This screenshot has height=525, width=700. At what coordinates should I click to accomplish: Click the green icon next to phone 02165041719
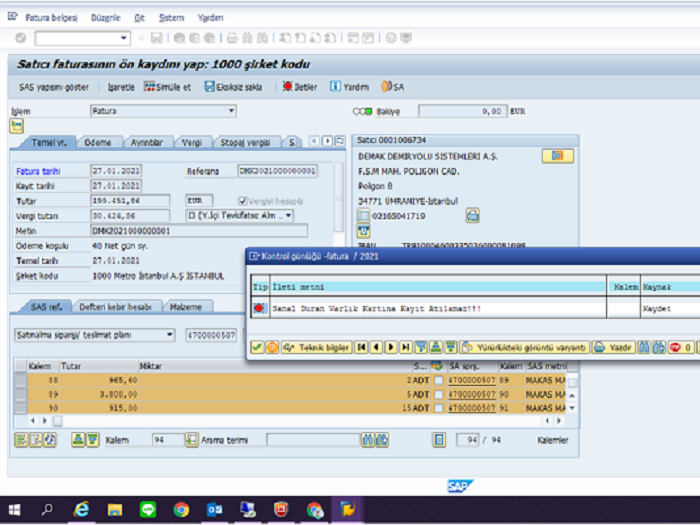[473, 216]
